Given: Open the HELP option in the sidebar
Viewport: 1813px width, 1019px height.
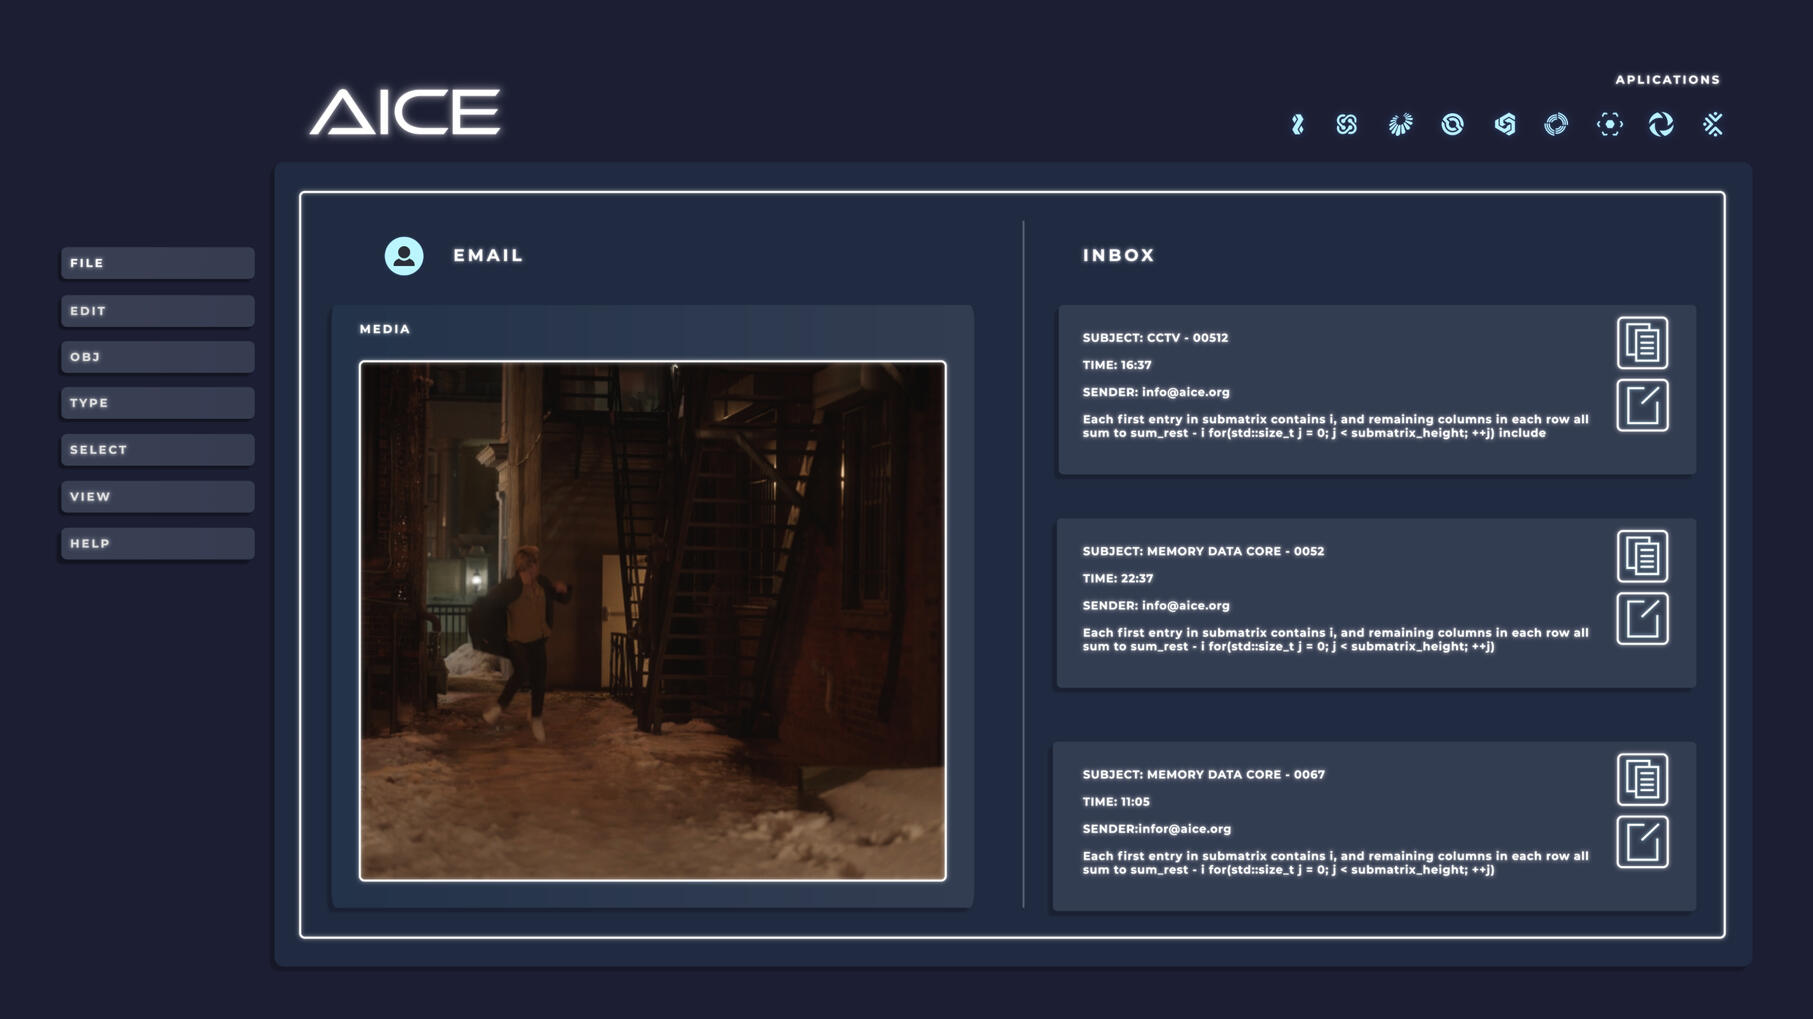Looking at the screenshot, I should pos(156,543).
